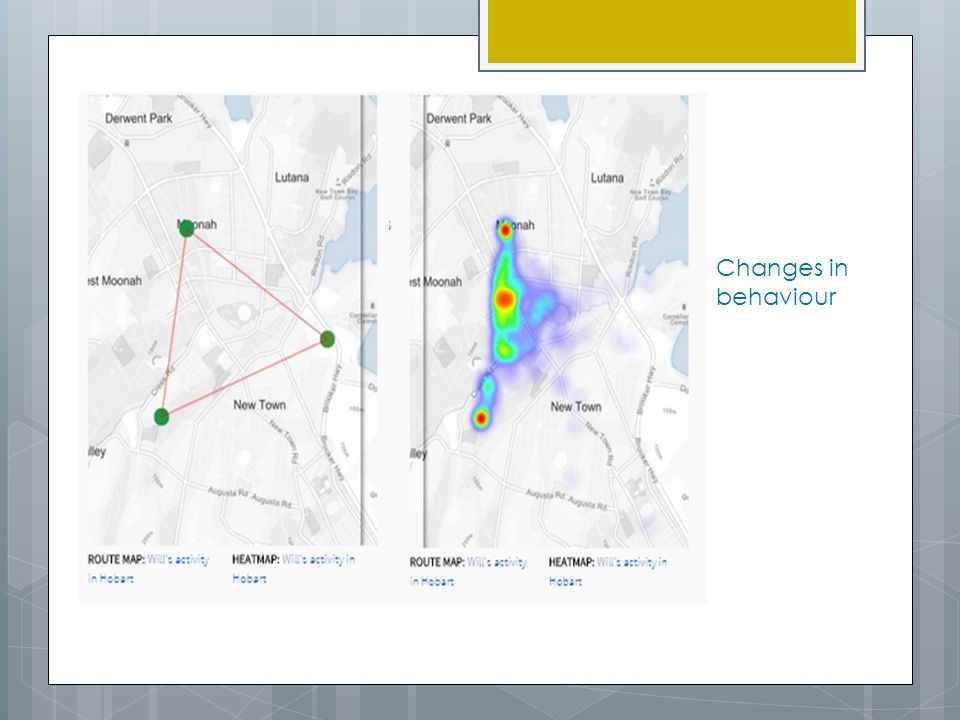
Task: Open HEATMAP link under the triangle route image
Action: click(x=293, y=569)
